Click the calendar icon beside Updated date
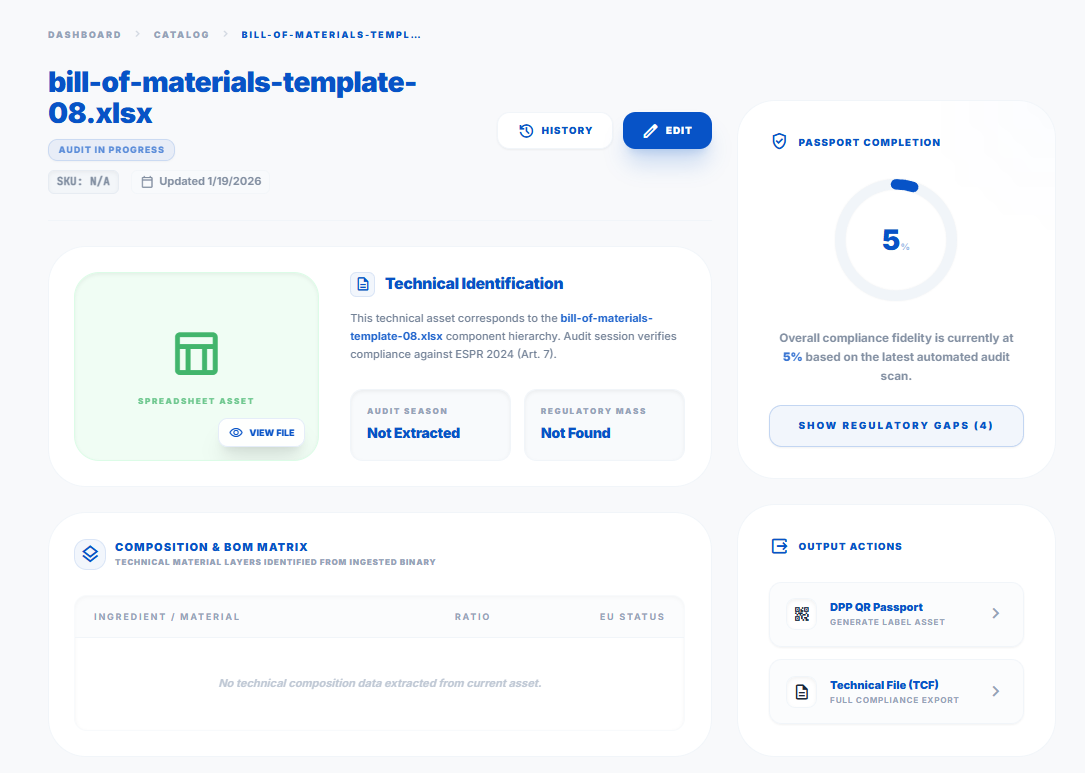 [147, 182]
